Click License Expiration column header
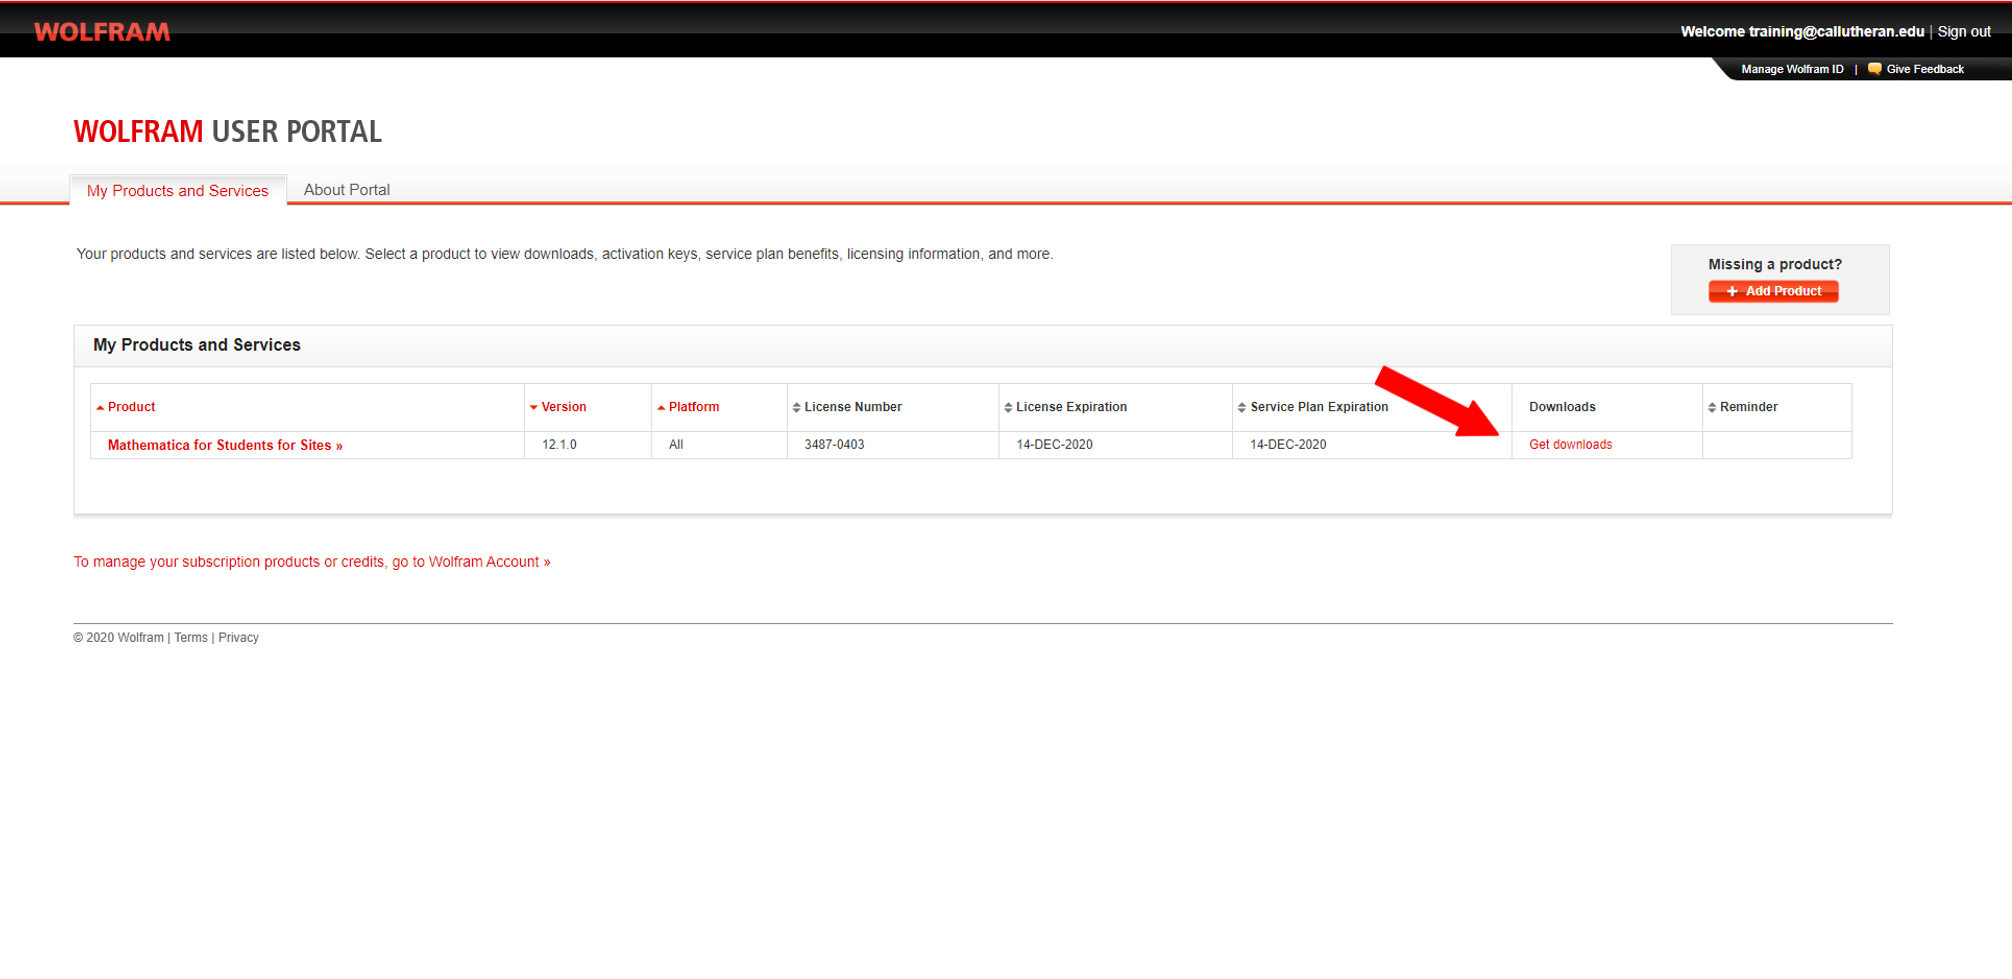Screen dimensions: 2012x979 pos(1071,407)
